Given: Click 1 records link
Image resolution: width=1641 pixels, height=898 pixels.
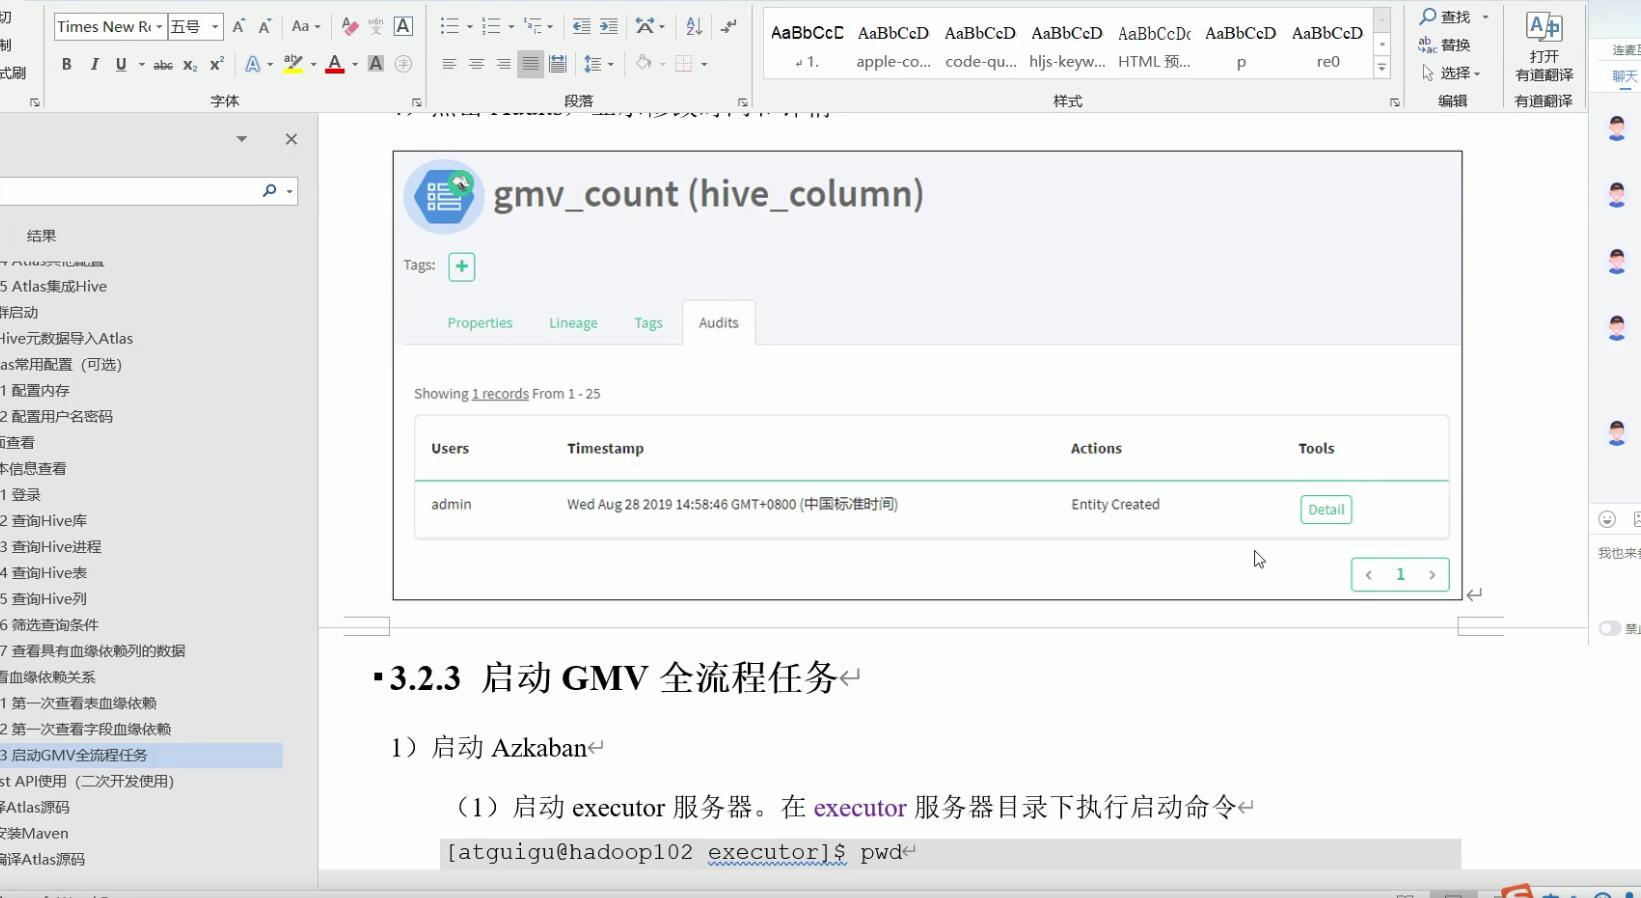Looking at the screenshot, I should (x=500, y=394).
